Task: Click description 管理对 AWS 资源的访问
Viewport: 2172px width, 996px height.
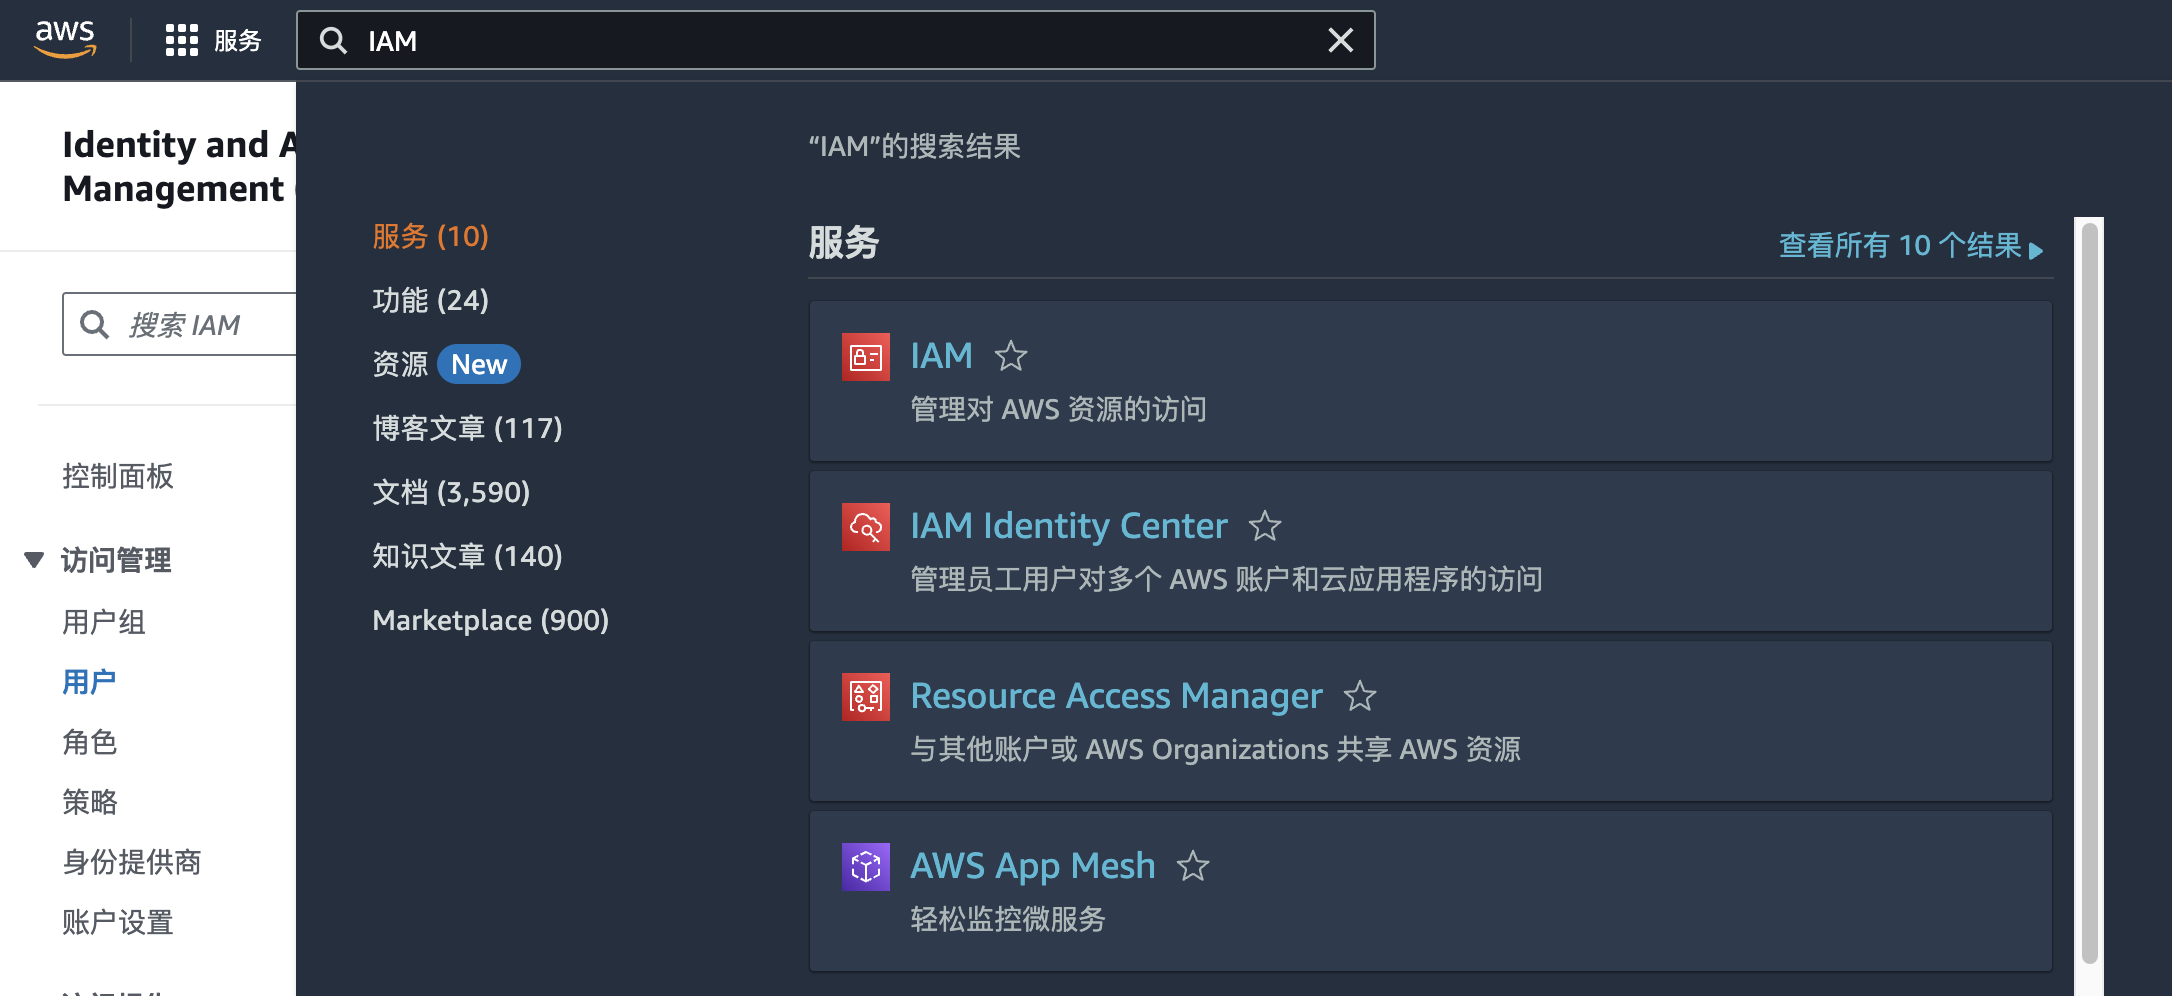Action: point(1058,409)
